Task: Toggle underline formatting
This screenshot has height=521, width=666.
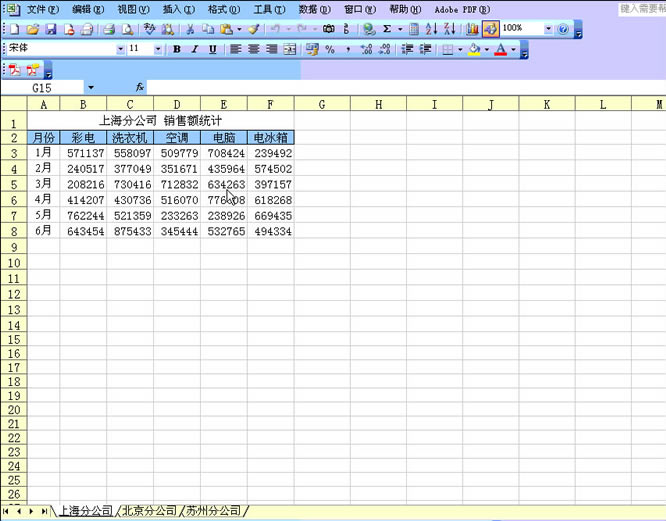Action: tap(213, 49)
